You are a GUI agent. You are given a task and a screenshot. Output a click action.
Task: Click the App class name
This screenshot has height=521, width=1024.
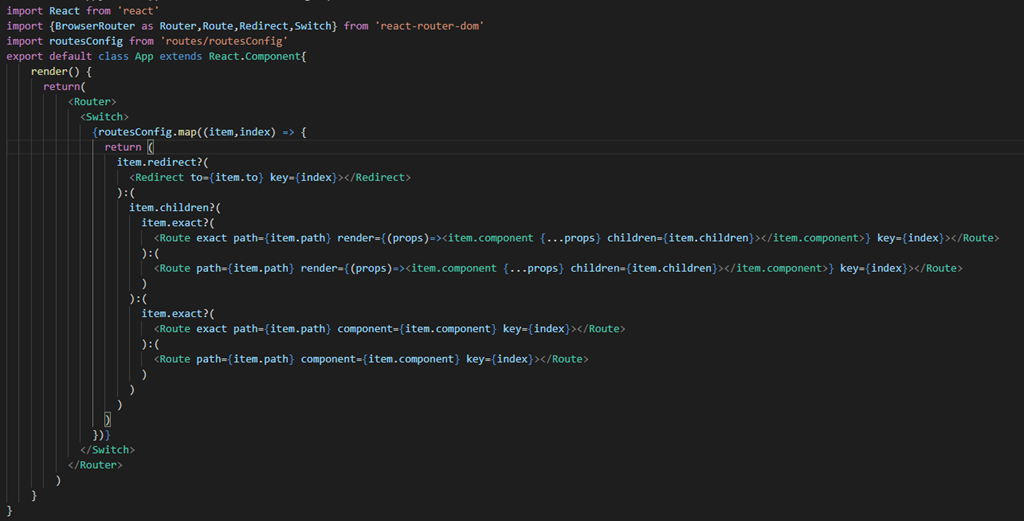pyautogui.click(x=144, y=56)
